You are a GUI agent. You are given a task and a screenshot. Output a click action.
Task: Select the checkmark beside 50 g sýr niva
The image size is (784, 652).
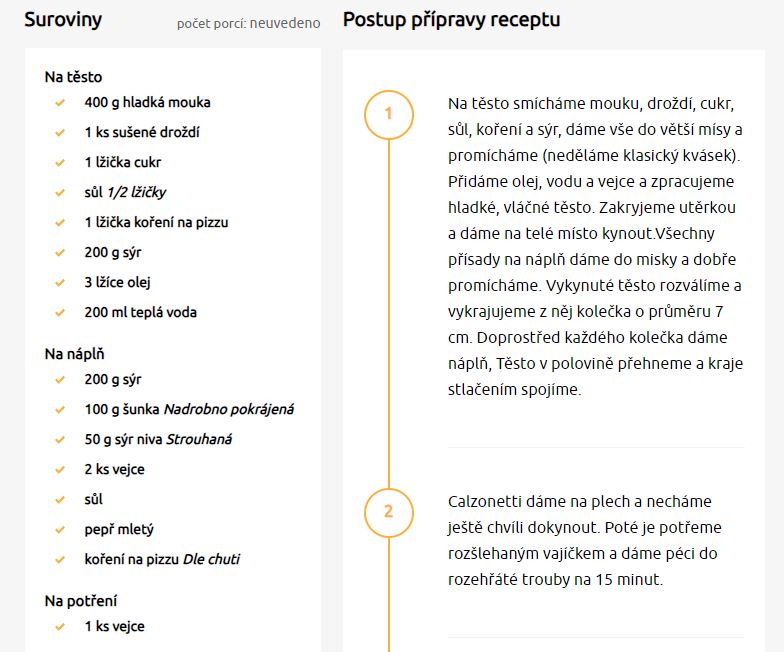[61, 439]
